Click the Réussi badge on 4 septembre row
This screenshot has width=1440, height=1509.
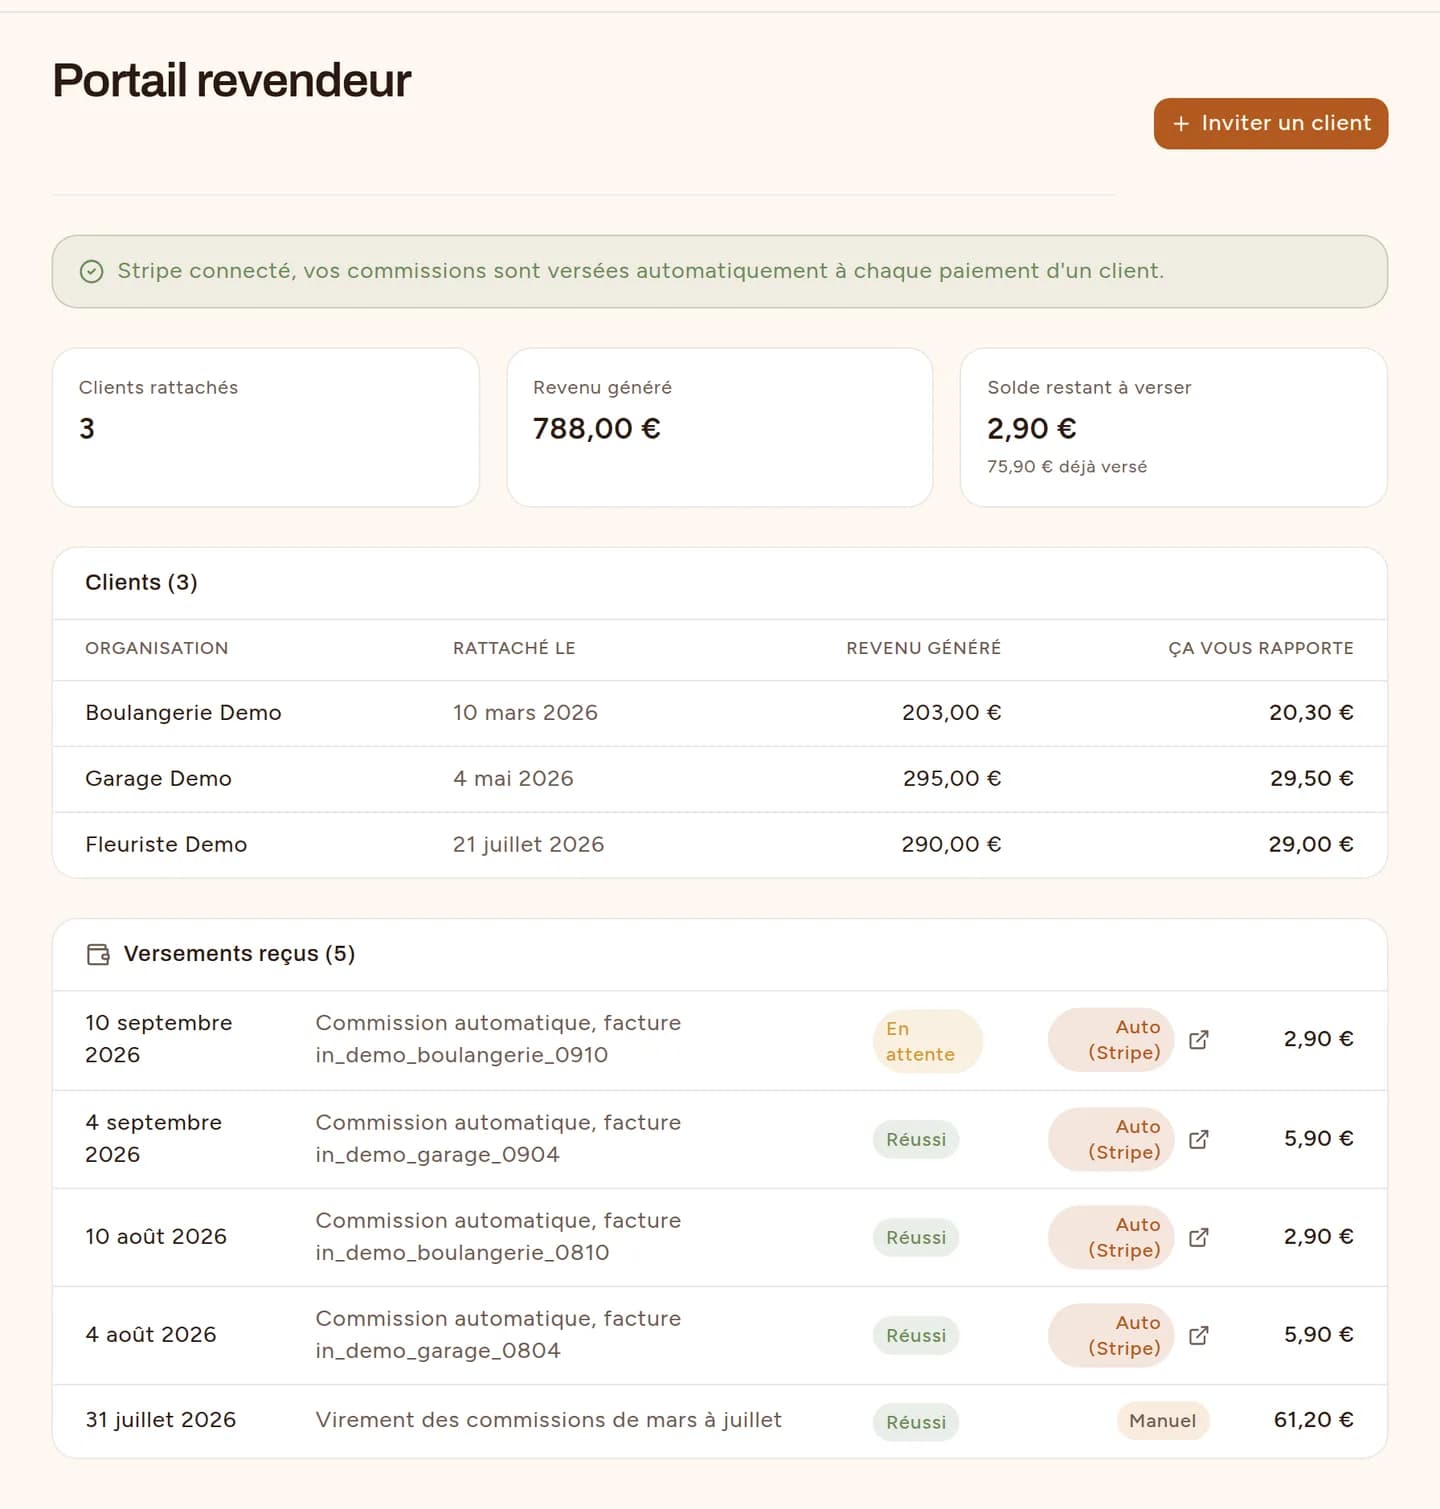tap(916, 1140)
